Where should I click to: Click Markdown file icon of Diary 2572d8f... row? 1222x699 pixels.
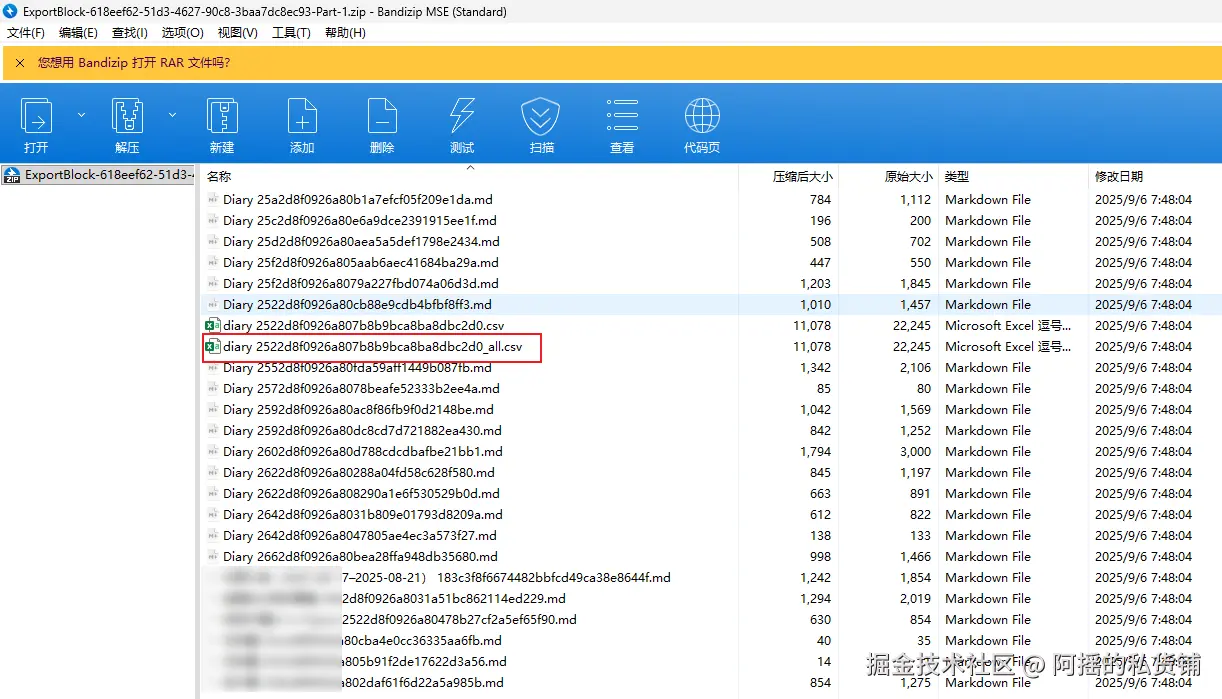[x=212, y=389]
